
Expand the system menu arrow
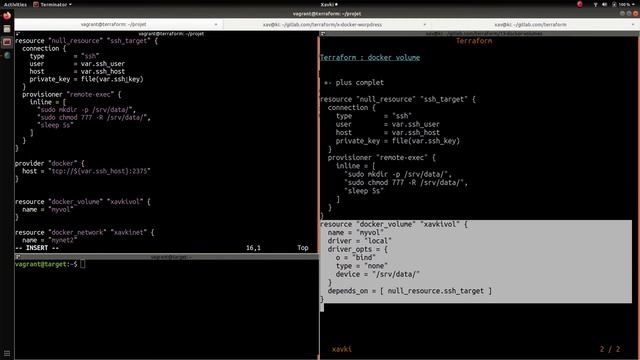[634, 4]
